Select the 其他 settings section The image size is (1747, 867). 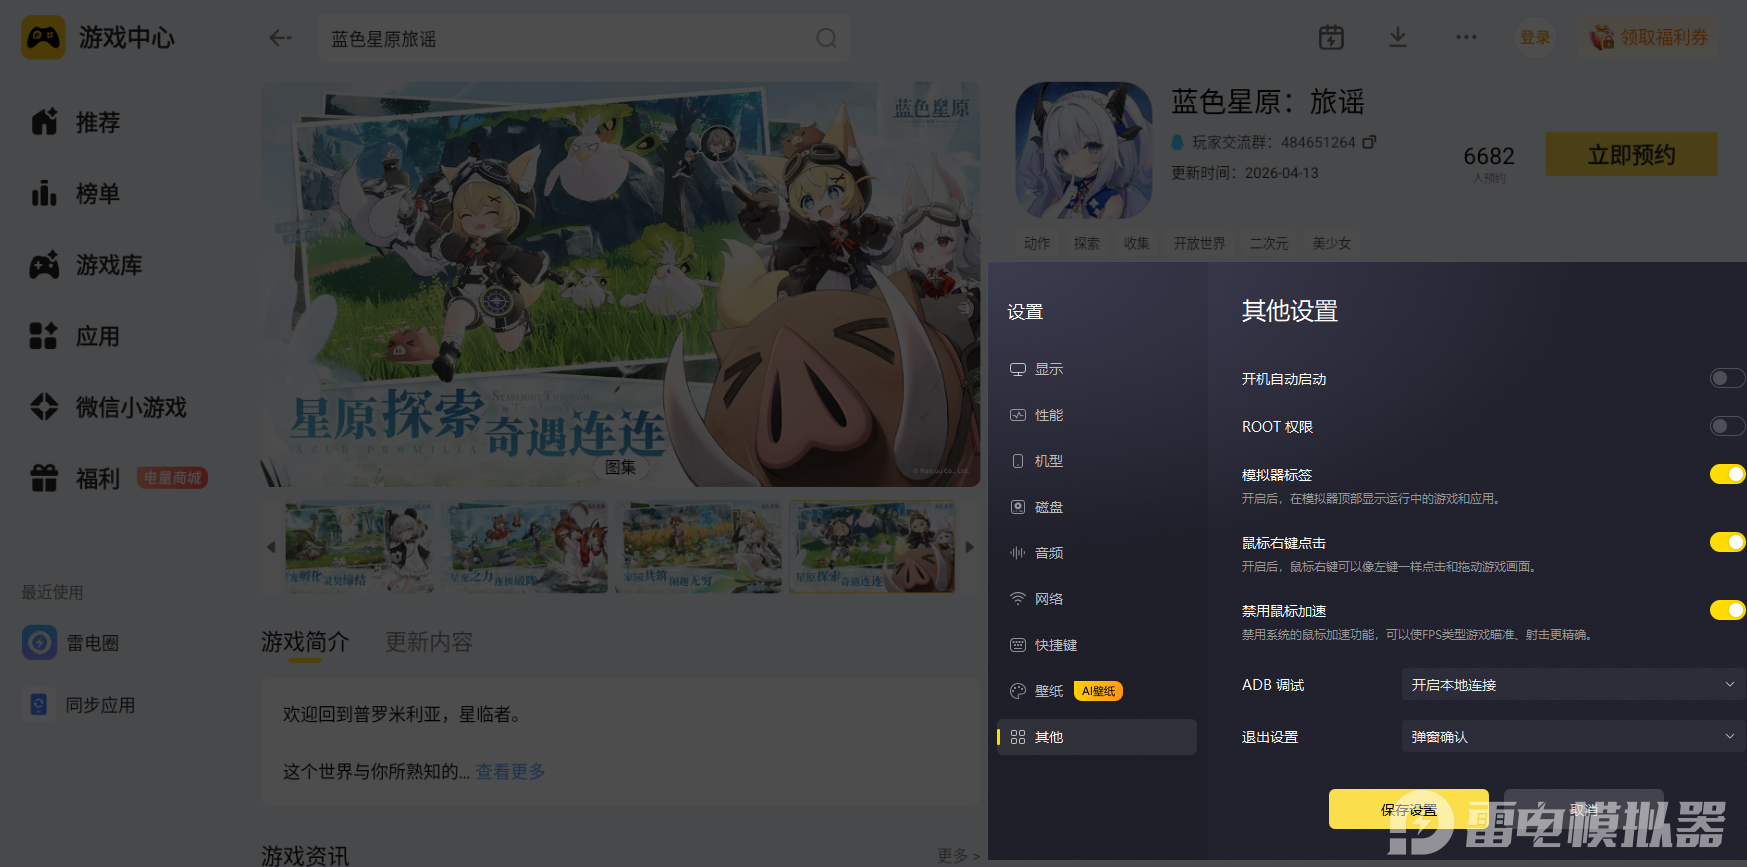point(1096,737)
